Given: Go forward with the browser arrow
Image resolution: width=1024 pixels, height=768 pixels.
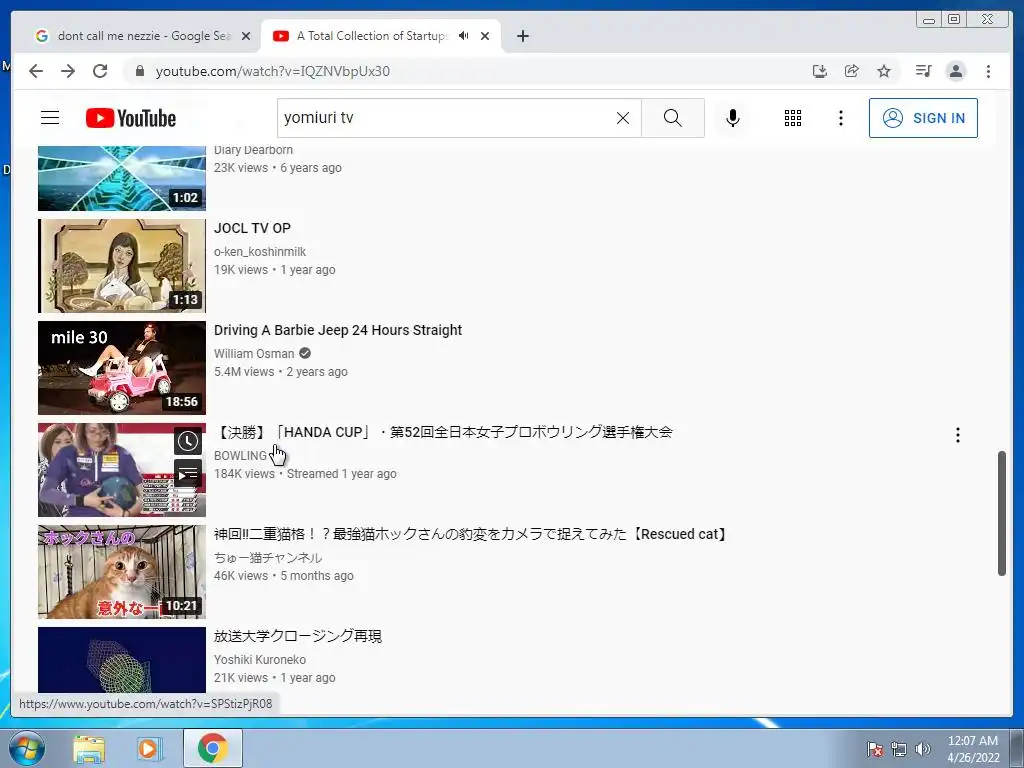Looking at the screenshot, I should pyautogui.click(x=68, y=71).
